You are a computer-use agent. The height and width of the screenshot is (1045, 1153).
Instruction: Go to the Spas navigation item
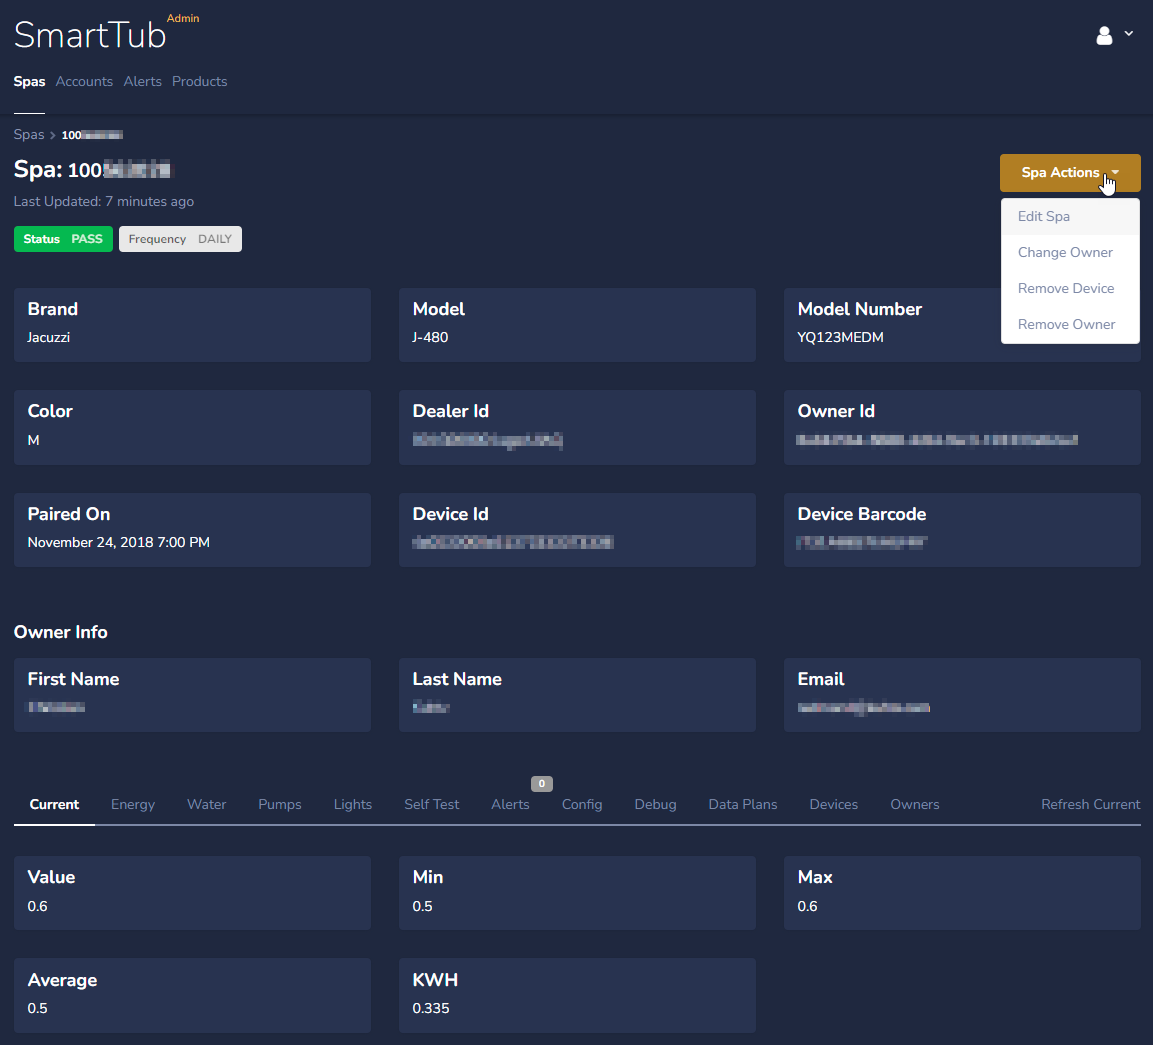29,82
